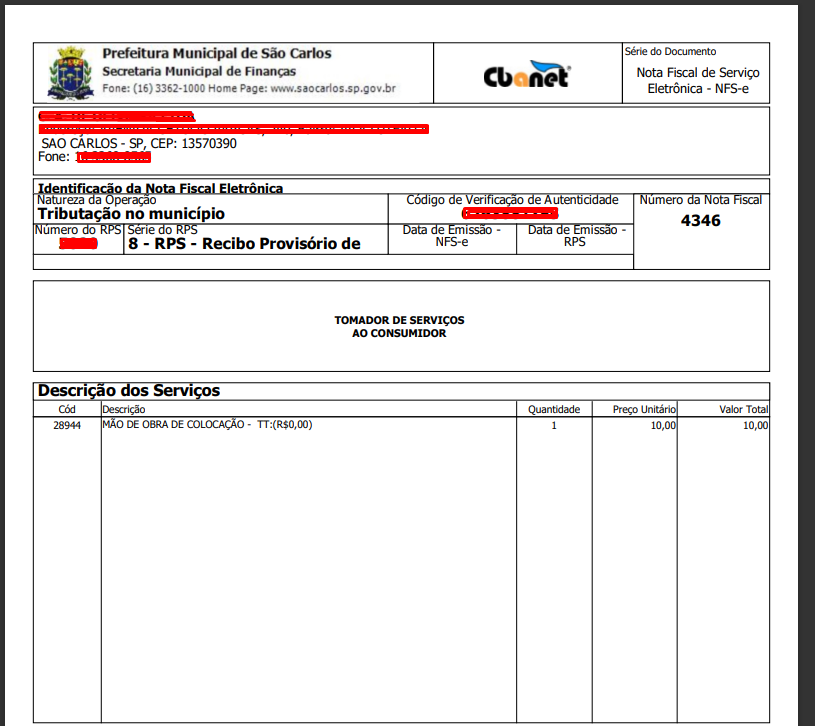
Task: Select 'Secretaria Municipal de Finanças' text
Action: point(199,71)
